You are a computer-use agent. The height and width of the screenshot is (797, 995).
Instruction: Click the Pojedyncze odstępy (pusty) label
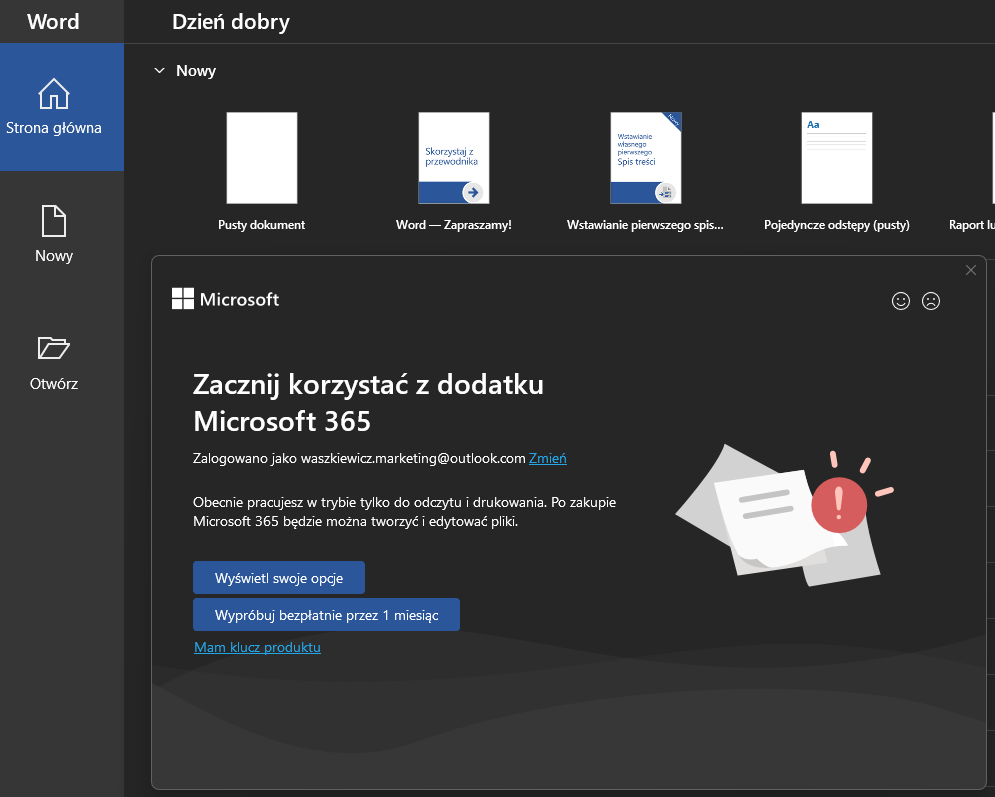point(837,225)
